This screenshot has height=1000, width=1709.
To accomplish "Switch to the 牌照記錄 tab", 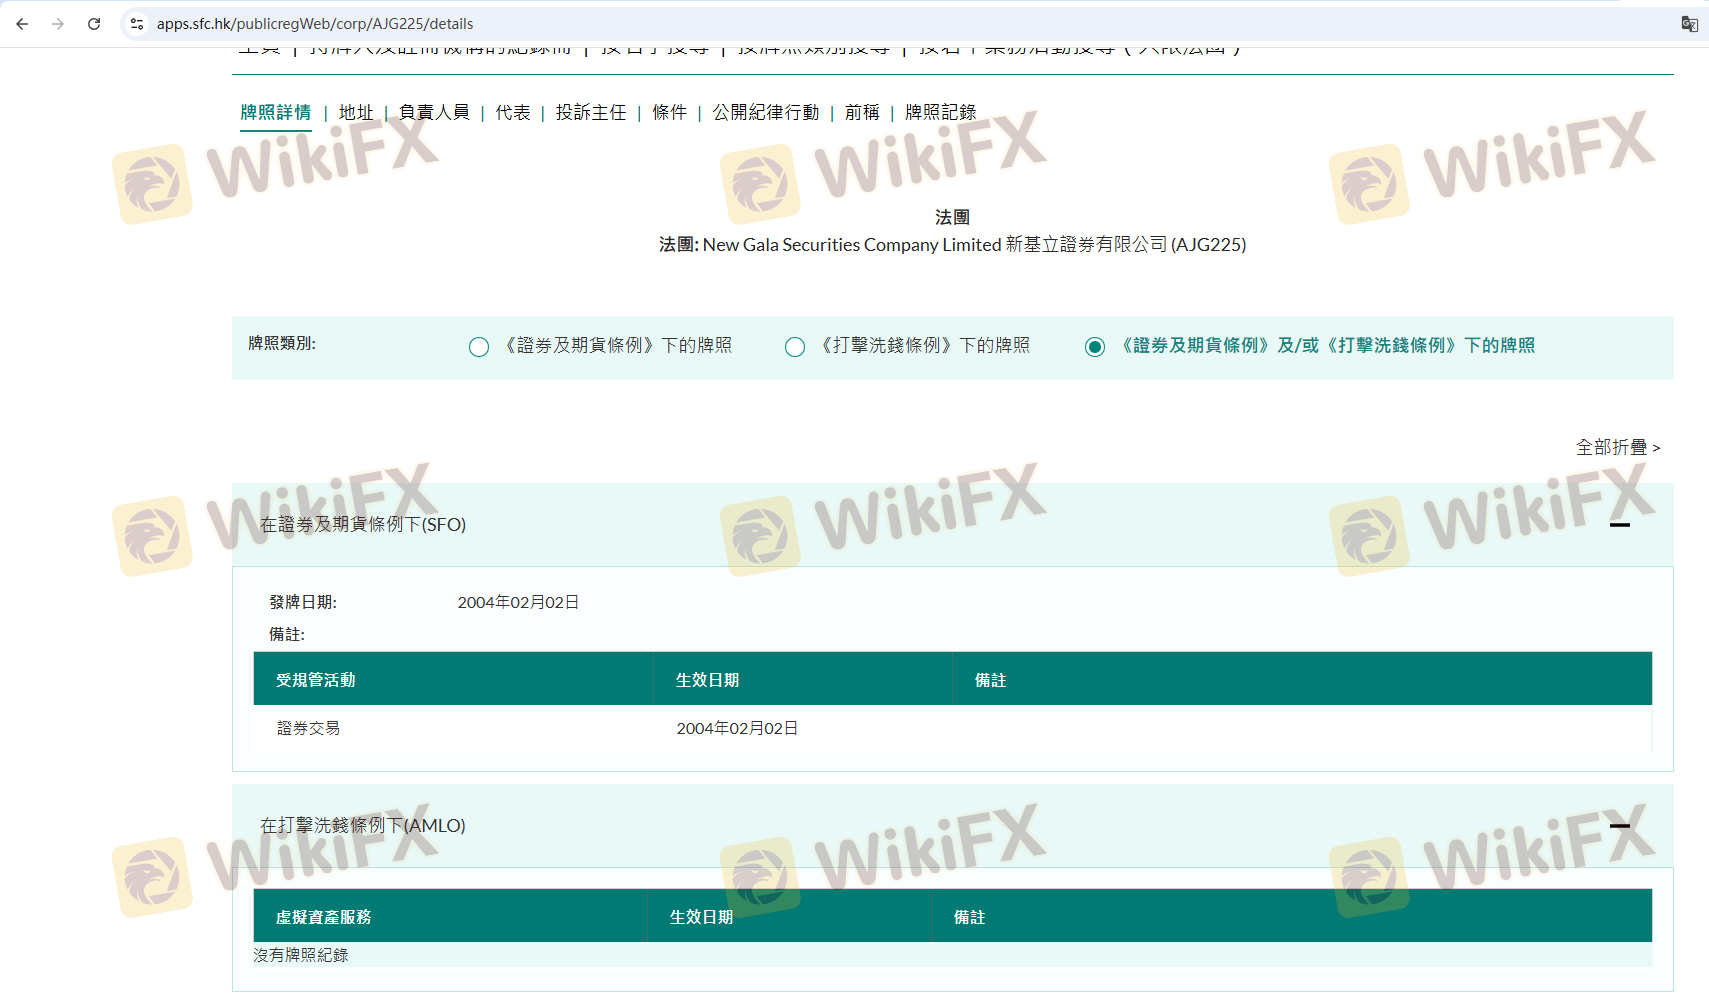I will coord(941,112).
